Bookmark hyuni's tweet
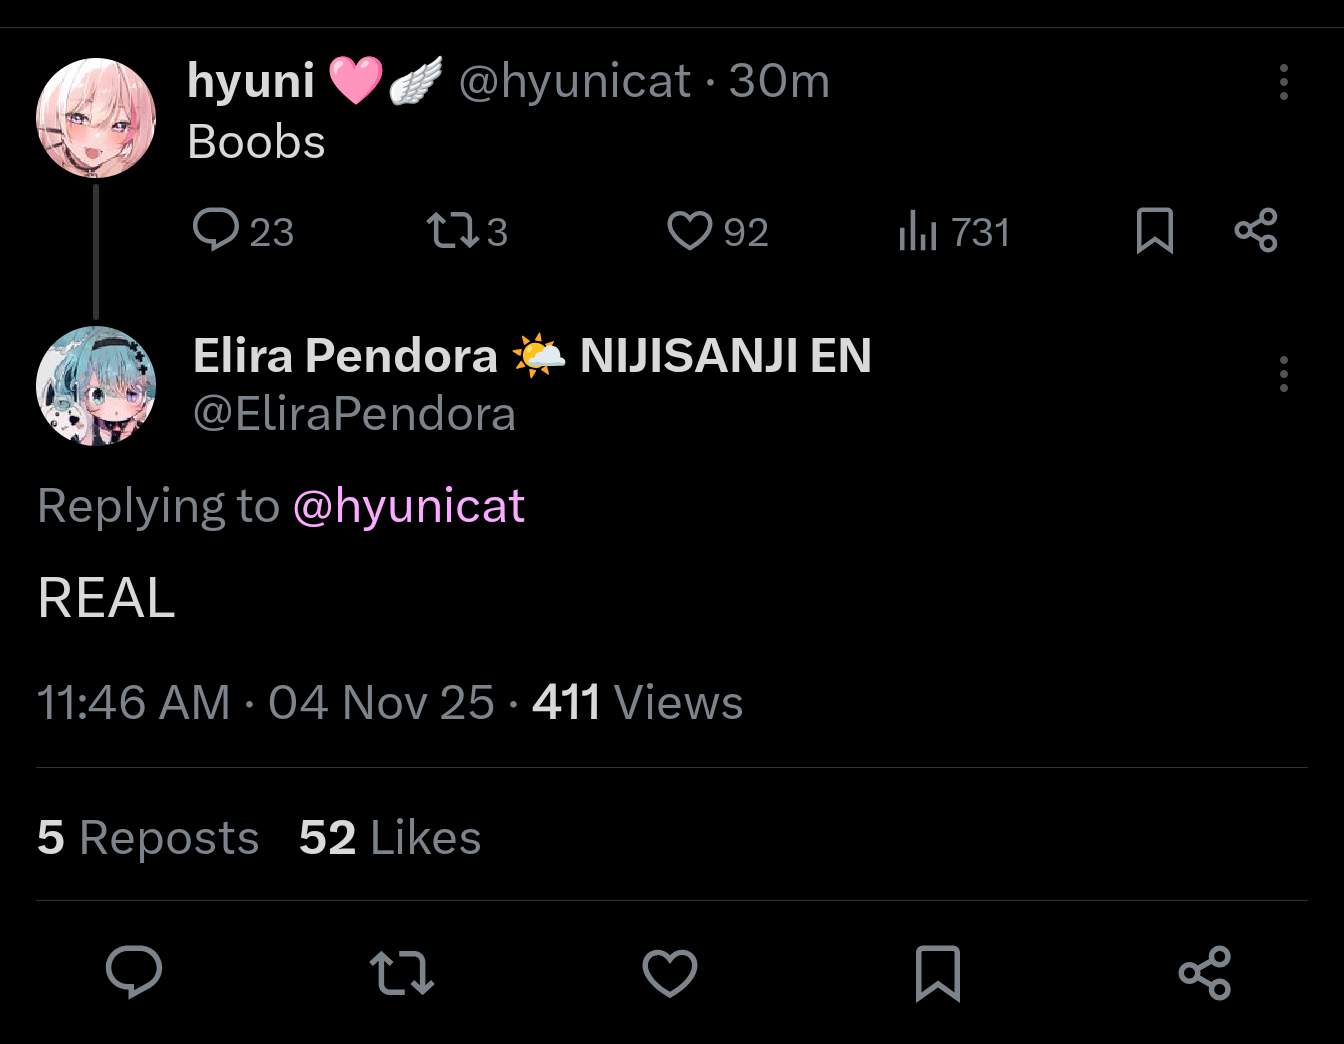Image resolution: width=1344 pixels, height=1044 pixels. (1155, 231)
